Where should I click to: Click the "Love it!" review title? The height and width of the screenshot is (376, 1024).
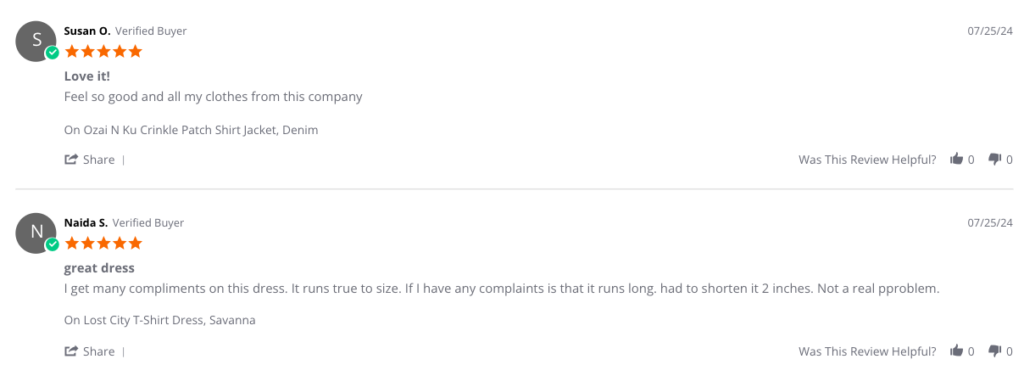point(87,76)
